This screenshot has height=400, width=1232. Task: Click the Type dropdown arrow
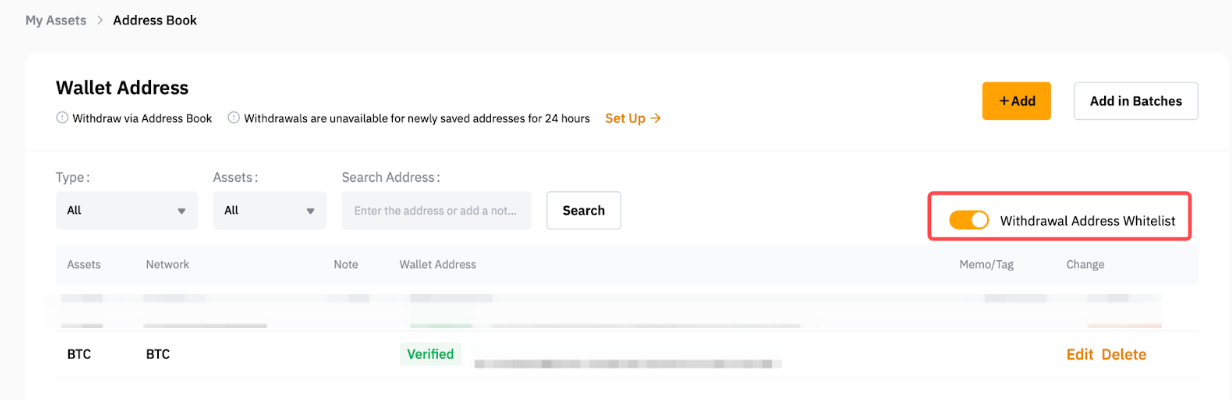pos(181,211)
